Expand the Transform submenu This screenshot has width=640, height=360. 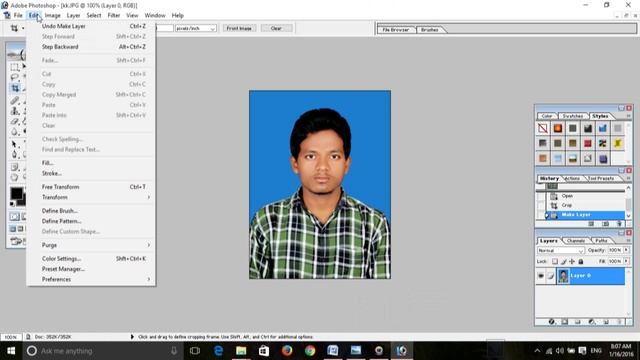click(x=92, y=197)
